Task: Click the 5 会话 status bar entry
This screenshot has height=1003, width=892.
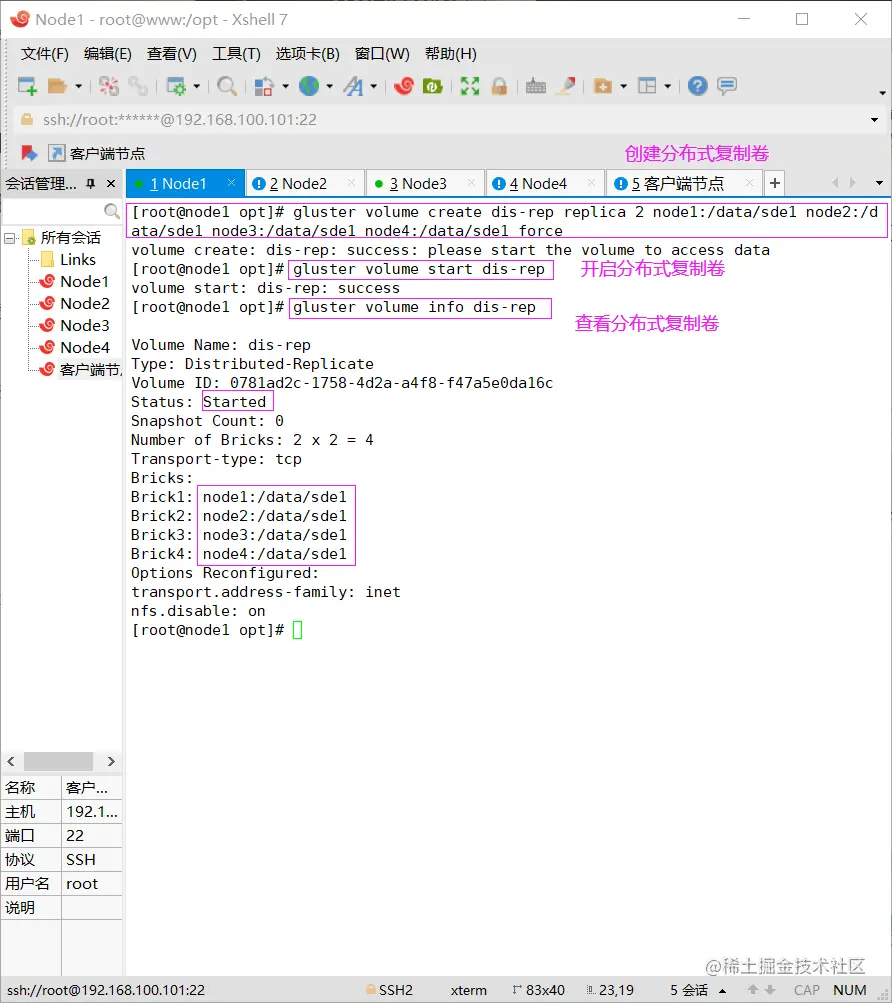Action: [x=689, y=990]
